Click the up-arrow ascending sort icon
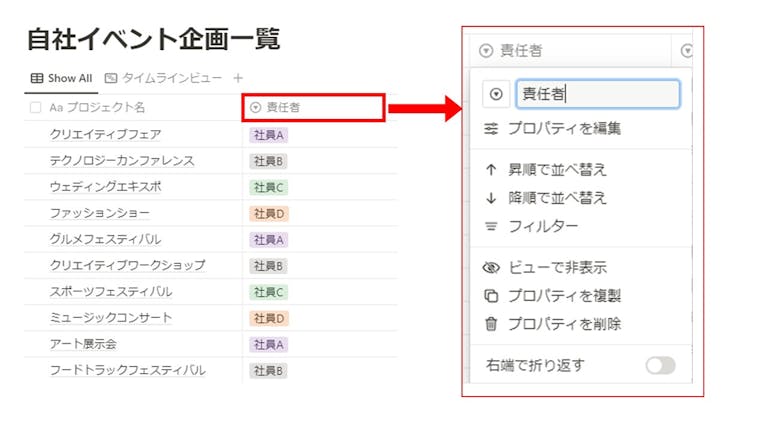Image resolution: width=768 pixels, height=432 pixels. click(491, 170)
